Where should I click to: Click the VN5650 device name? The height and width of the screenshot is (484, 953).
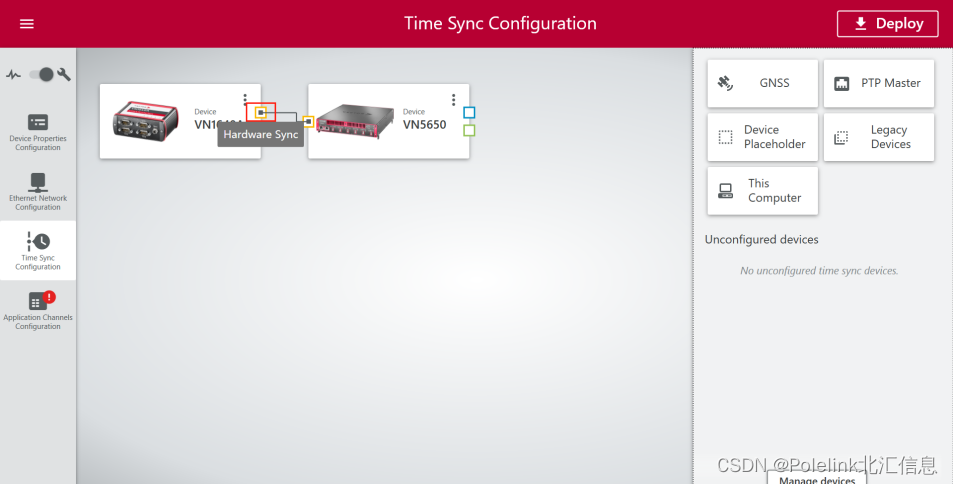click(424, 125)
